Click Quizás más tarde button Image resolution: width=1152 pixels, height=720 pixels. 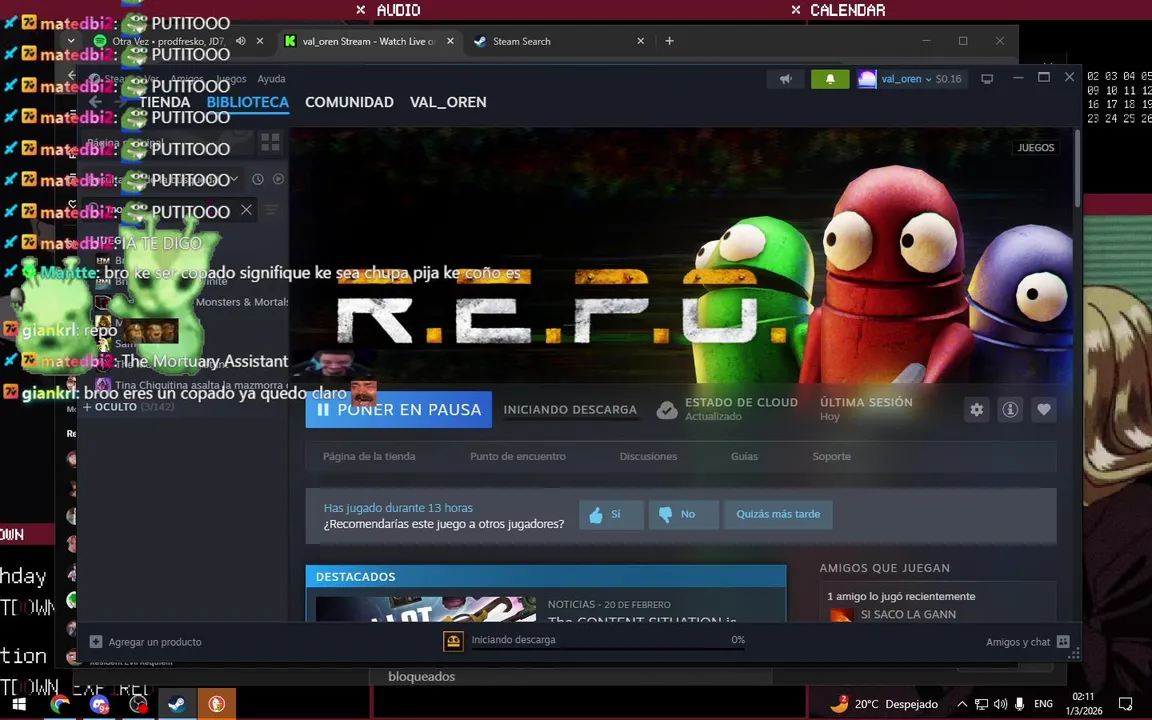[x=778, y=514]
